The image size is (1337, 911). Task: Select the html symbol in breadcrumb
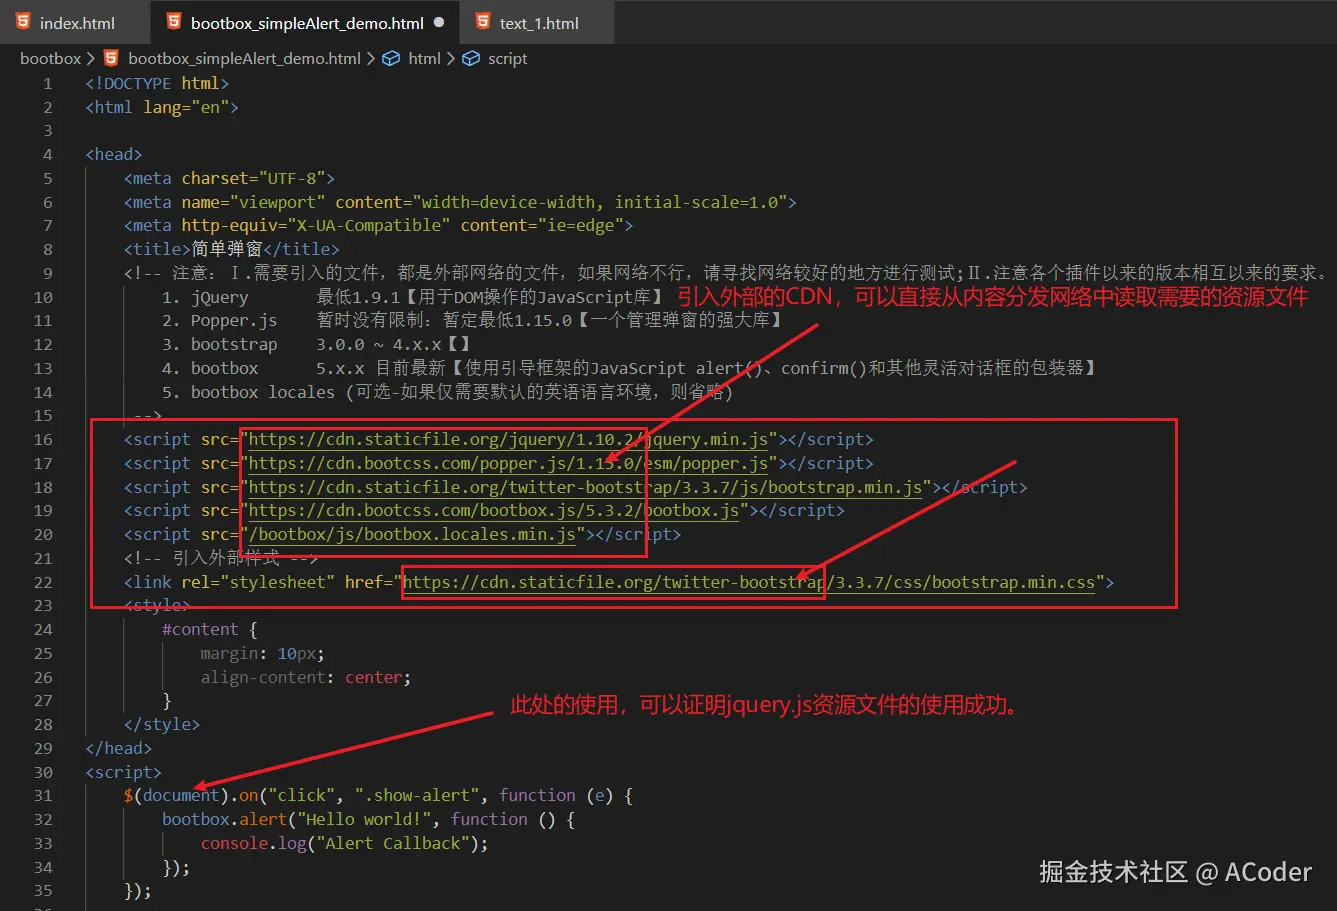pyautogui.click(x=424, y=58)
